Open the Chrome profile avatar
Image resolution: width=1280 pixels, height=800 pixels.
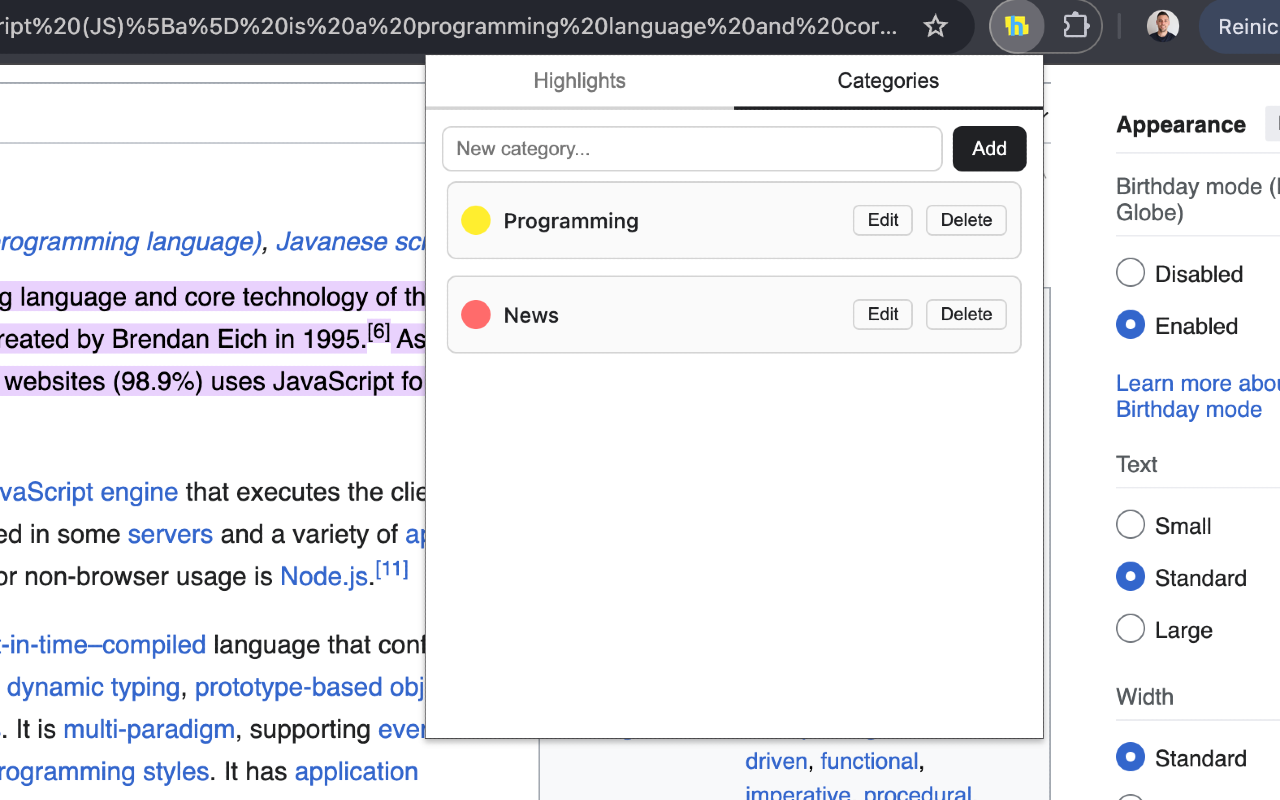point(1162,26)
